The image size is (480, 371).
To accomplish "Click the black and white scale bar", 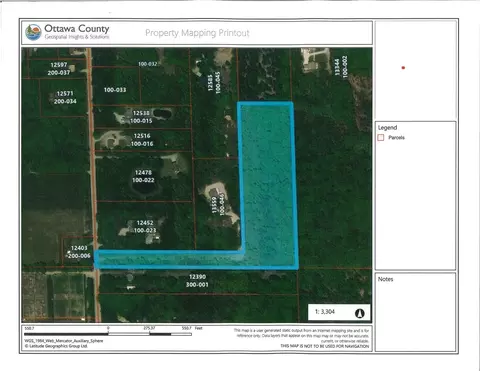I will pos(108,334).
